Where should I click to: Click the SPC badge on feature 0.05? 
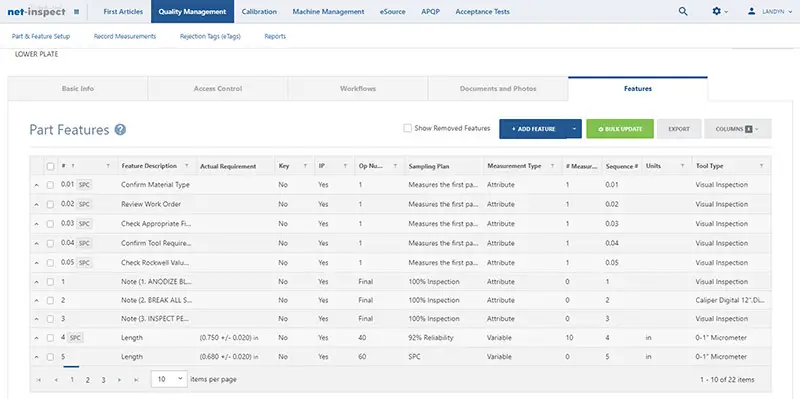coord(84,263)
